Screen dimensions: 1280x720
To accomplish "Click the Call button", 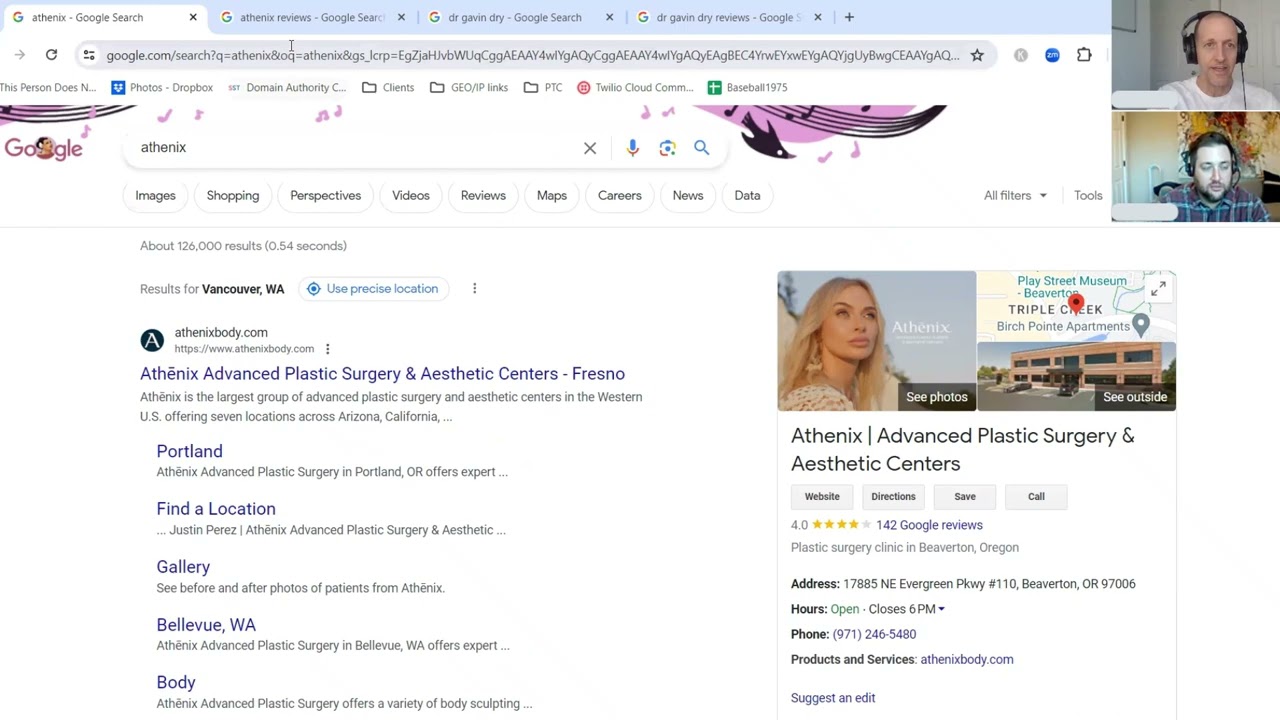I will point(1036,497).
